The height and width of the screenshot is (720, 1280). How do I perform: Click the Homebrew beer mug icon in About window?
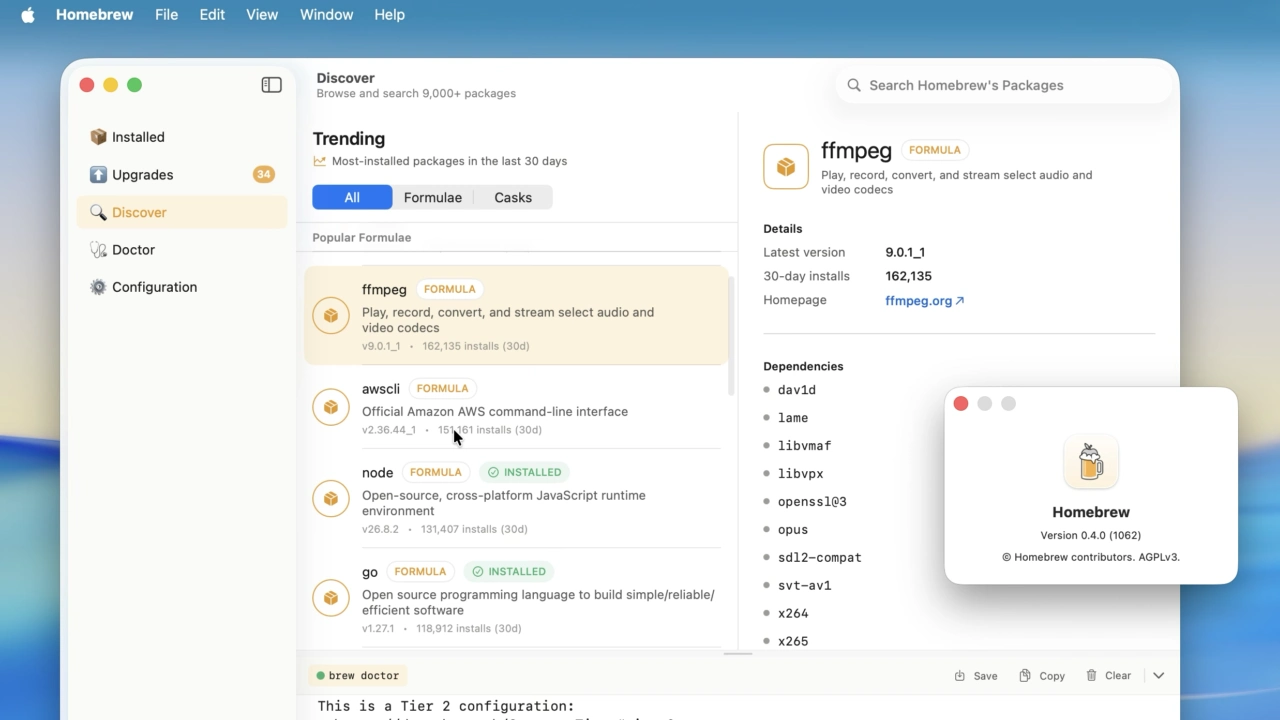1091,462
